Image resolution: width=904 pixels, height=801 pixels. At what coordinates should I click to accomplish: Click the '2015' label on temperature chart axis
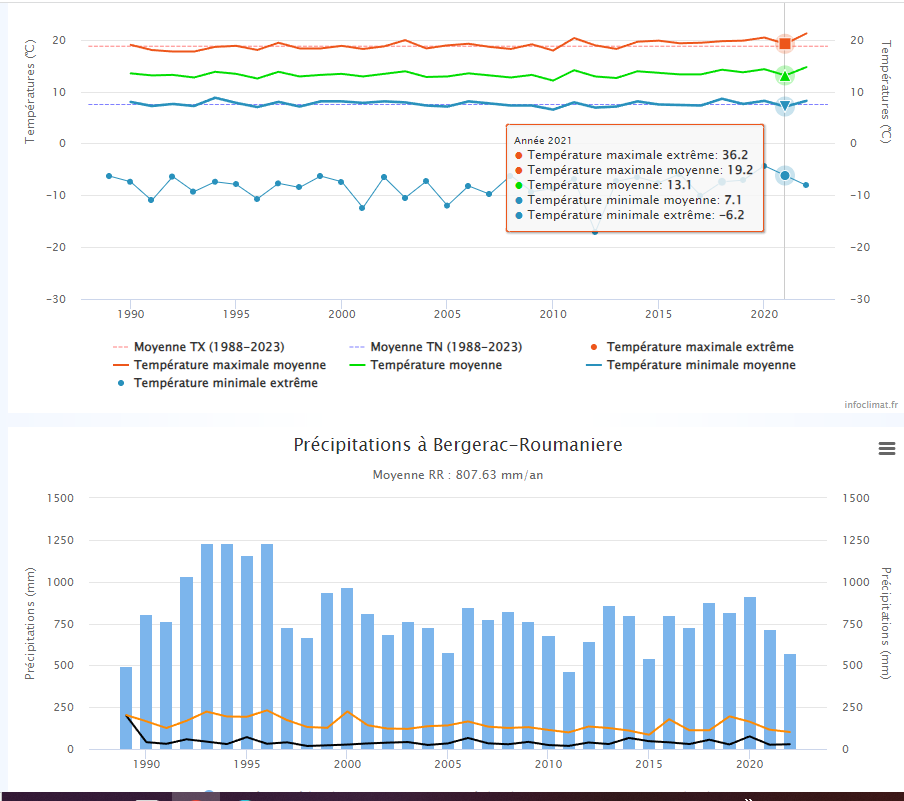tap(658, 314)
